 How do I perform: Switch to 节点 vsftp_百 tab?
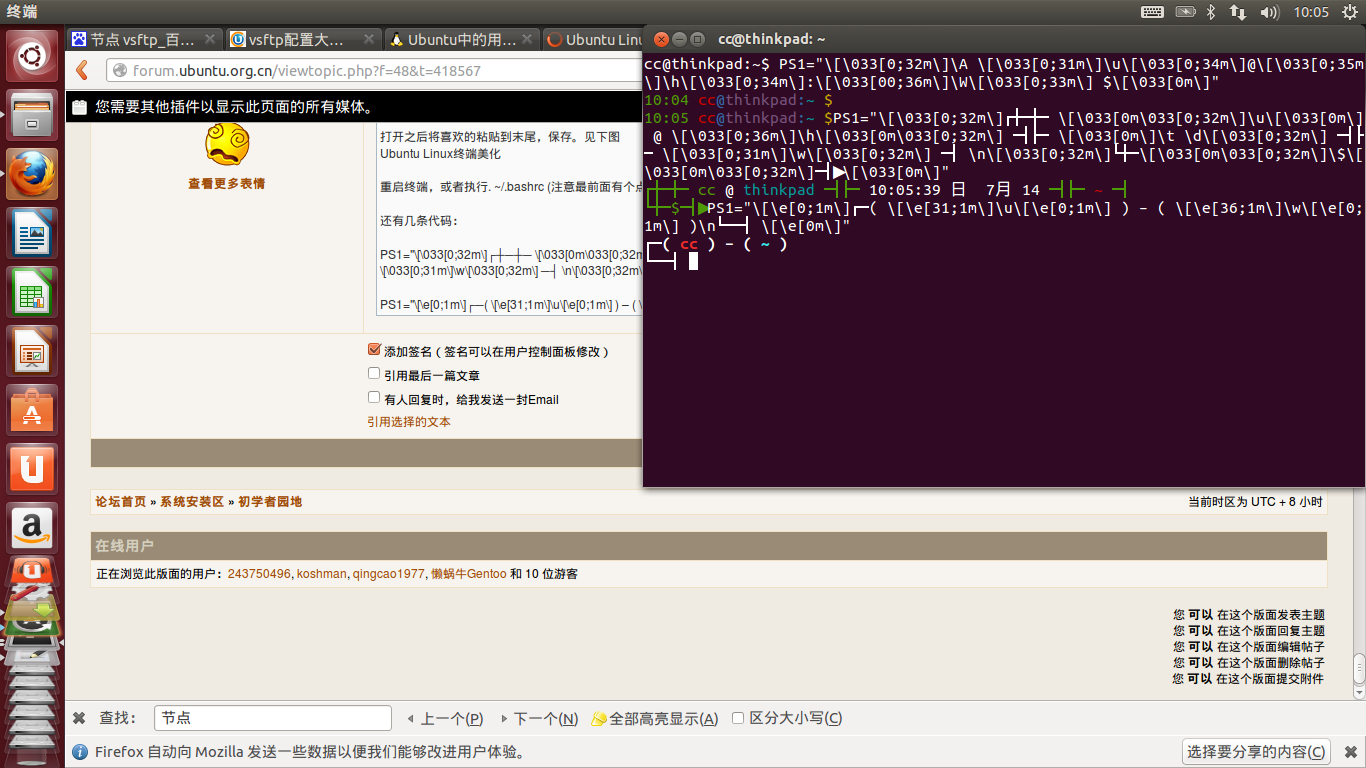point(144,40)
